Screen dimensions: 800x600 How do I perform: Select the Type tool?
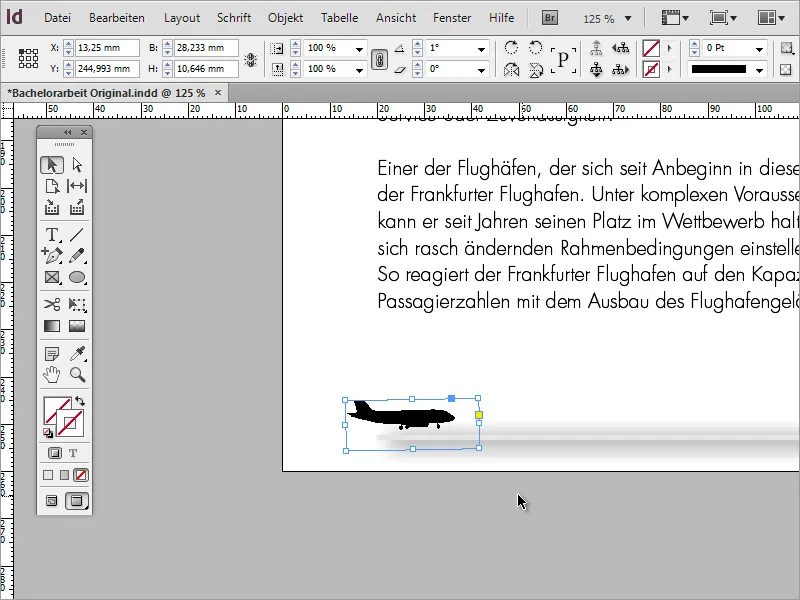[52, 235]
